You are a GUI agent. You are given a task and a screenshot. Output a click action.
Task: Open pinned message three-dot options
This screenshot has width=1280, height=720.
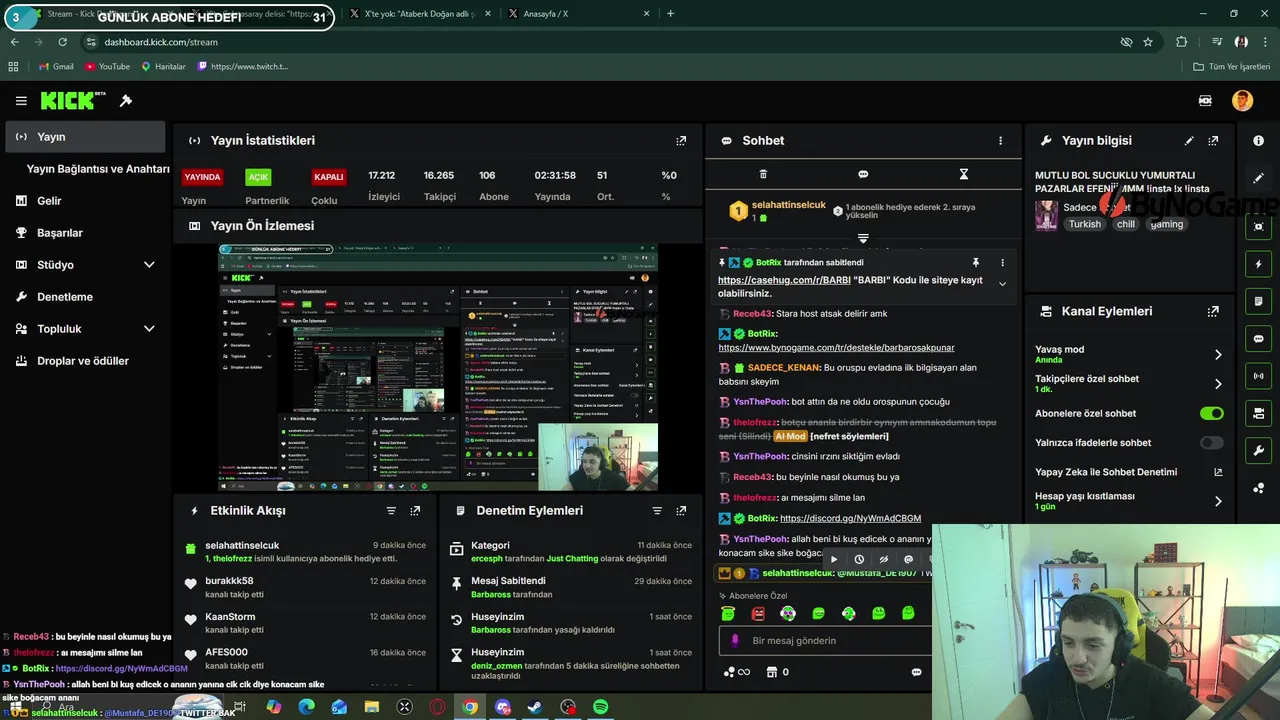[1002, 262]
